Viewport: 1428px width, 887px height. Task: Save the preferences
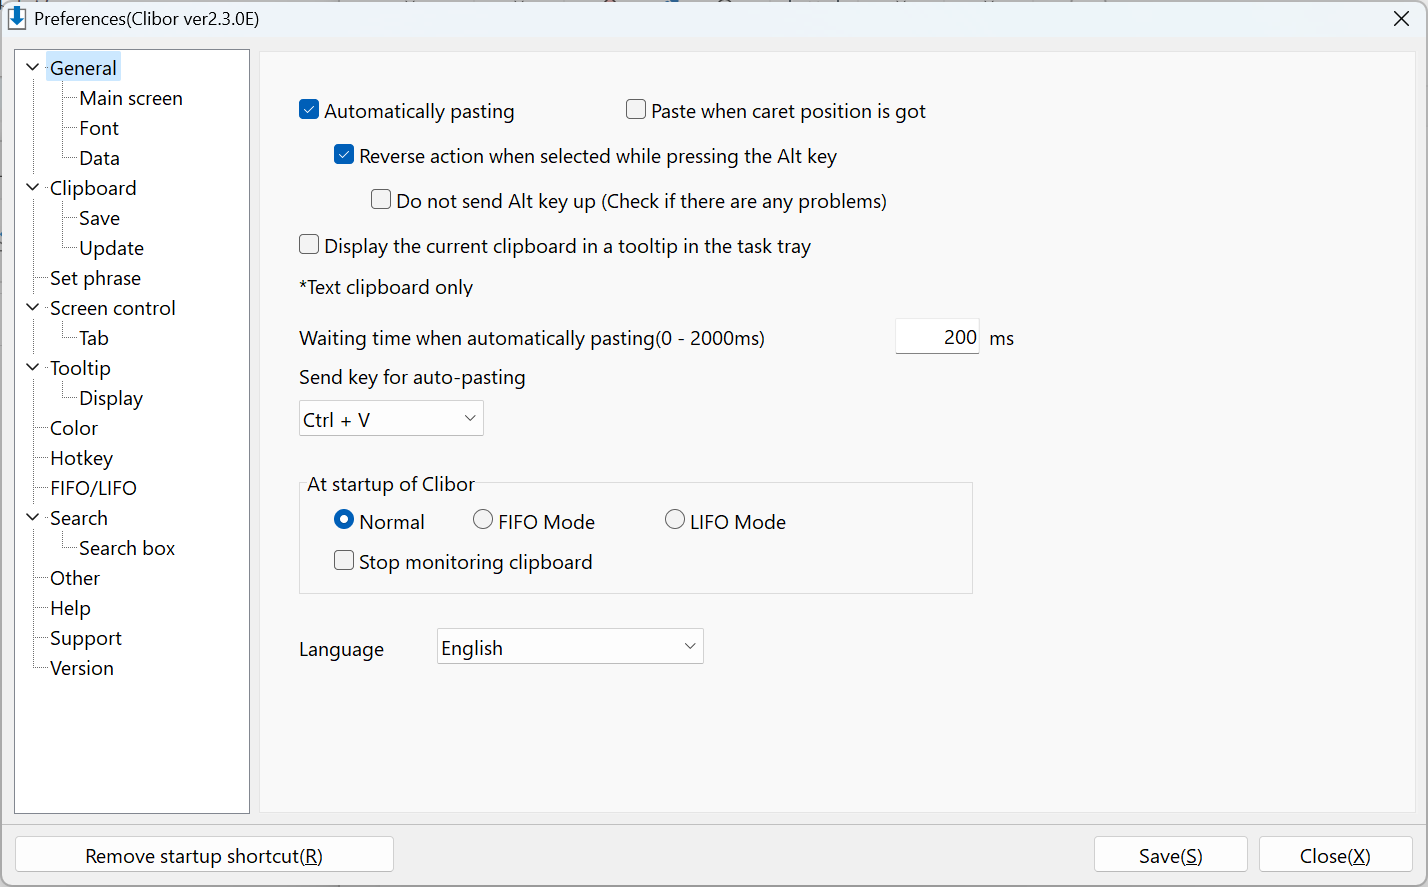click(x=1171, y=855)
